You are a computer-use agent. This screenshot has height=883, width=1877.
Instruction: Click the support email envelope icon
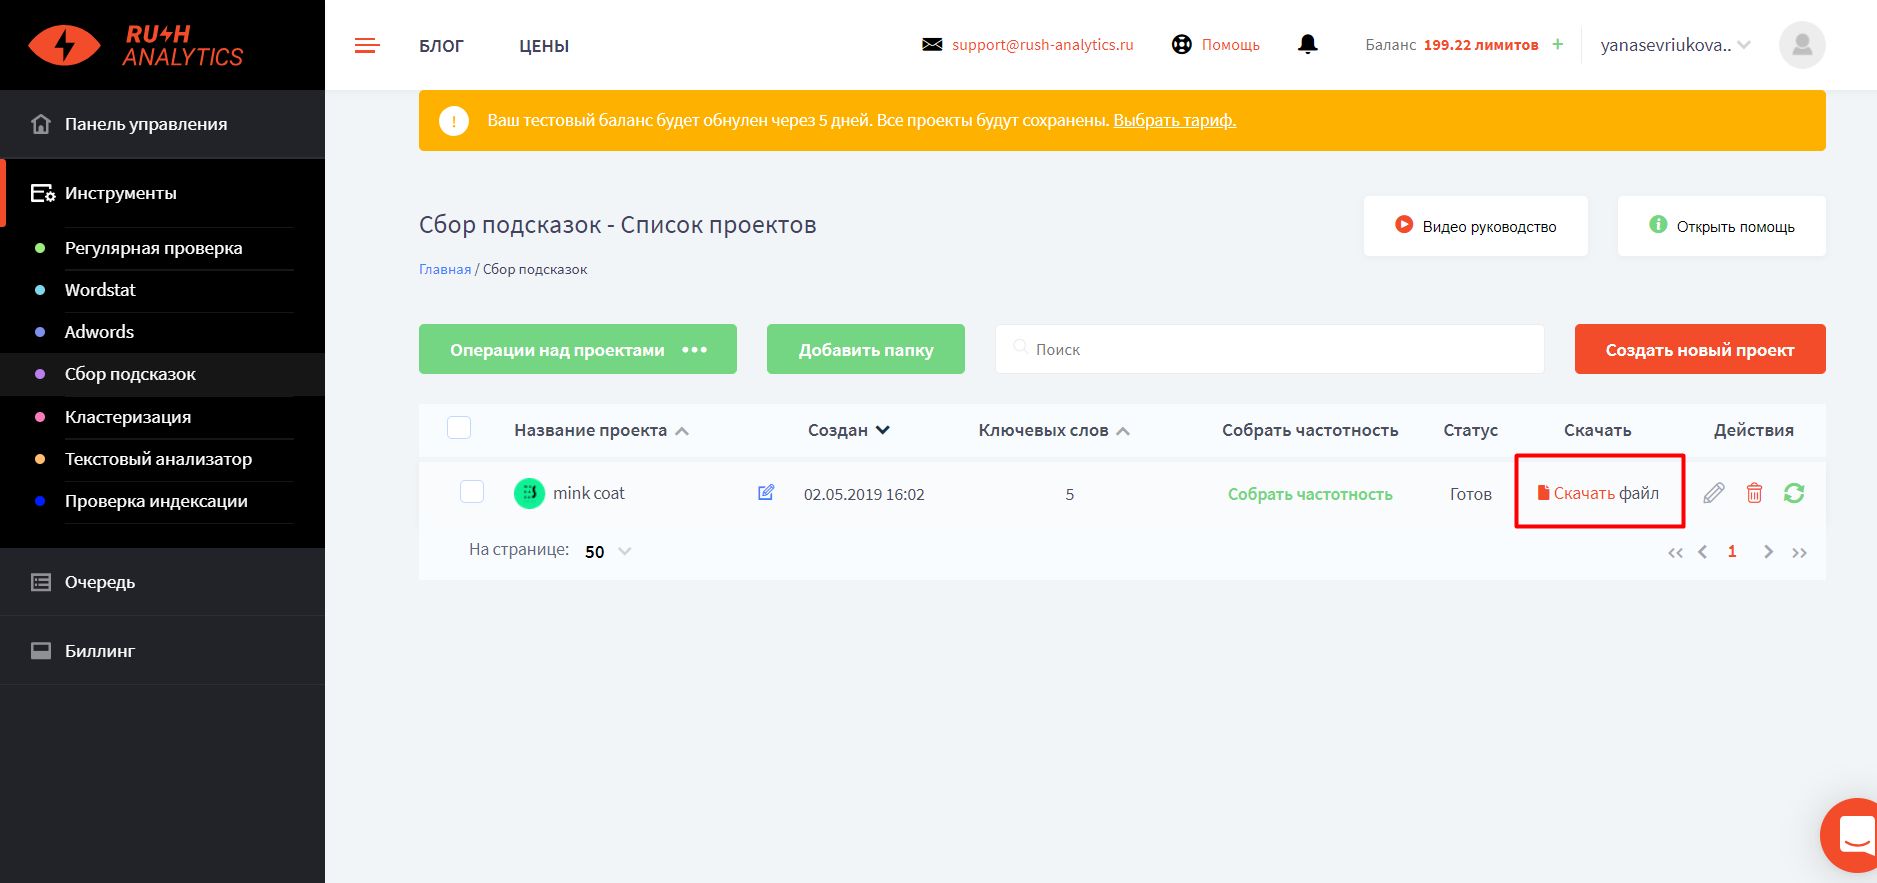[932, 45]
